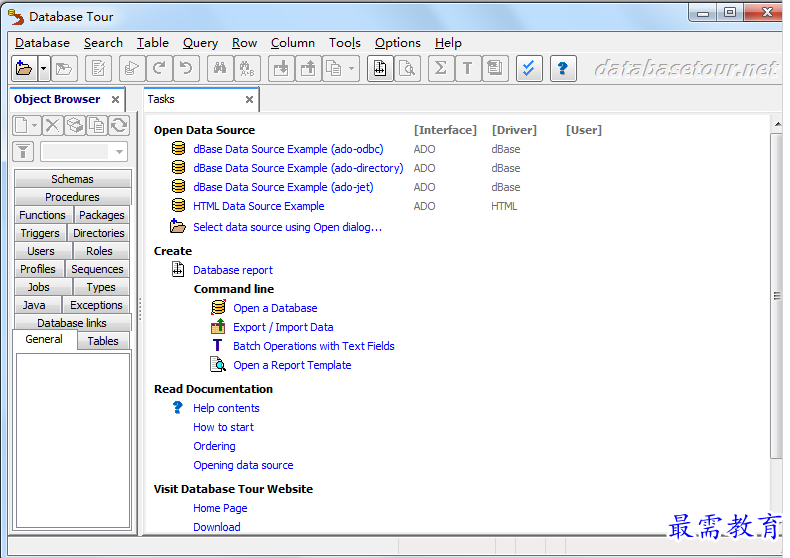Click the T text fields toolbar icon

pyautogui.click(x=468, y=68)
